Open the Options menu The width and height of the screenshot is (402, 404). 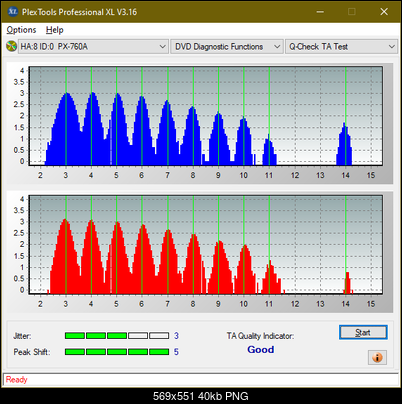[x=21, y=30]
